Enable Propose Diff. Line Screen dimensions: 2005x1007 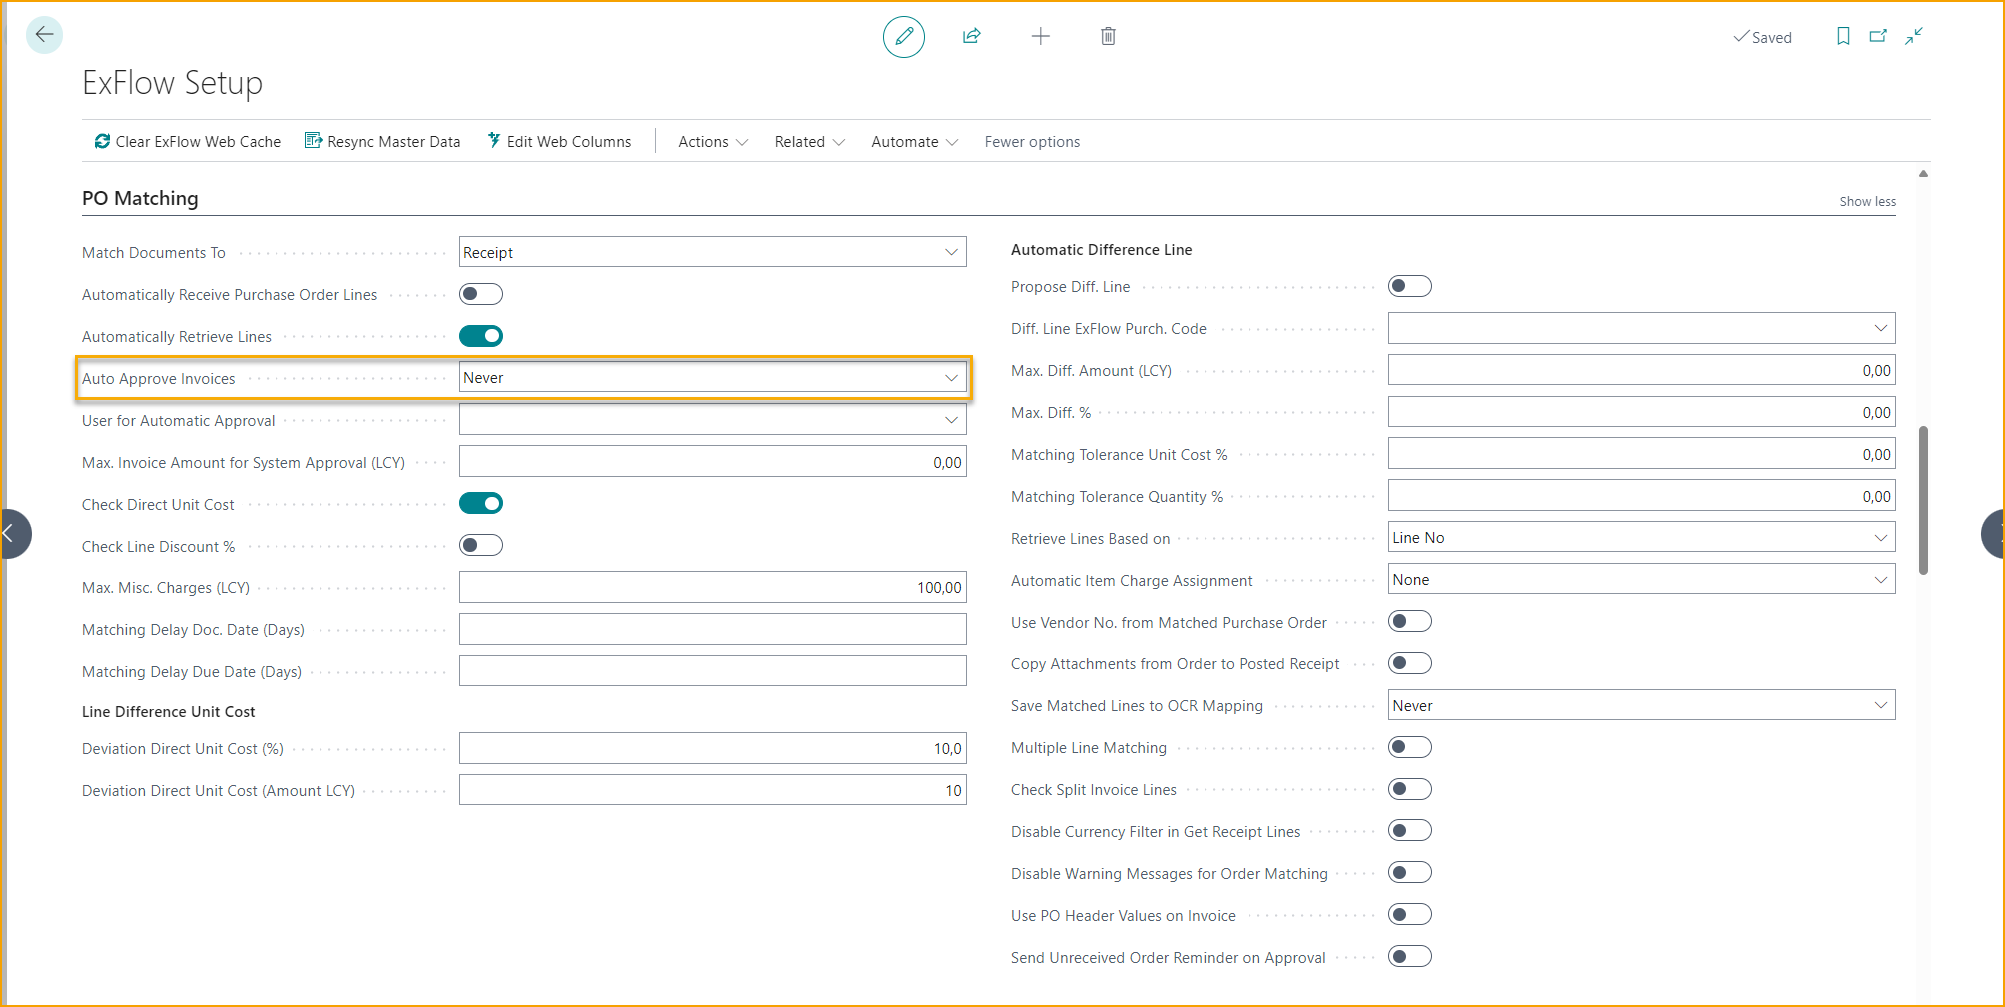pos(1410,286)
